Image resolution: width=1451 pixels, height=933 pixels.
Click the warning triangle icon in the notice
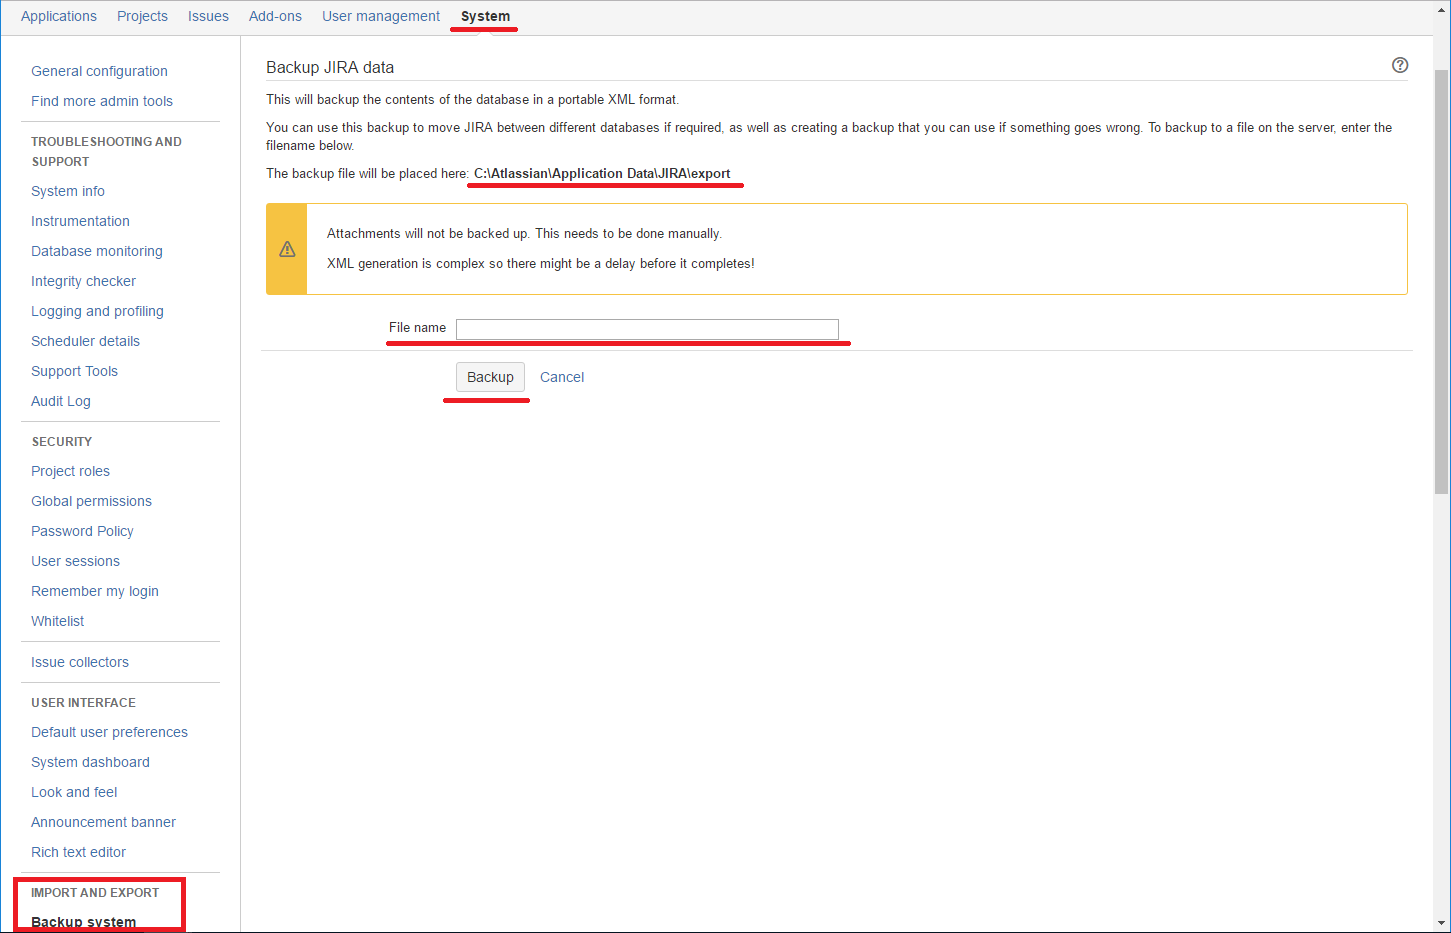click(287, 249)
